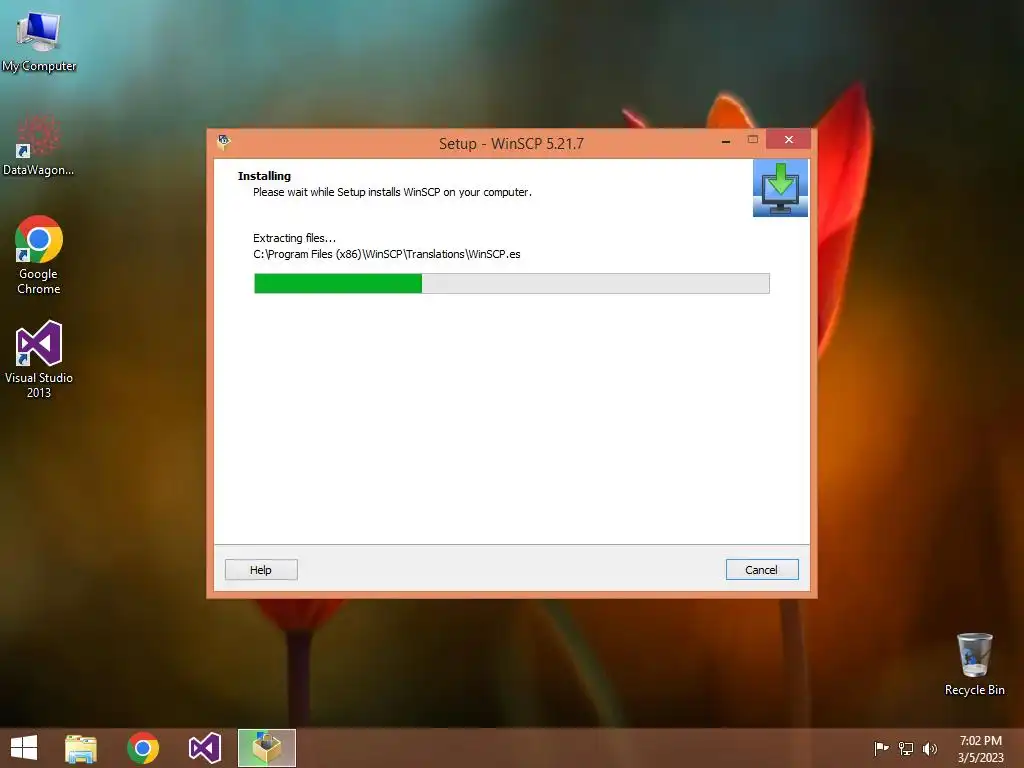Open Action Center flag in system tray

pyautogui.click(x=881, y=748)
